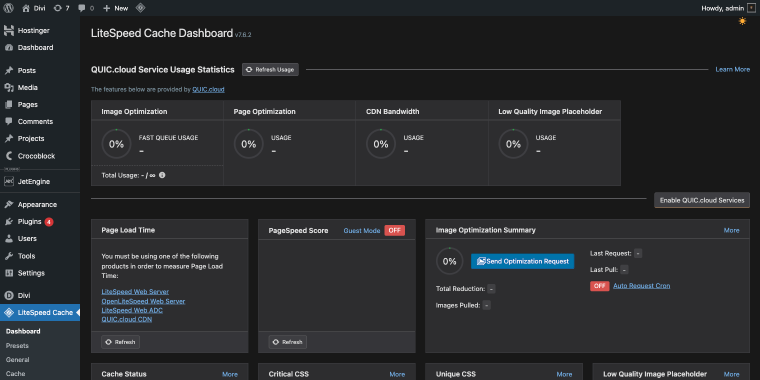
Task: Click the WordPress logo icon
Action: click(x=8, y=8)
